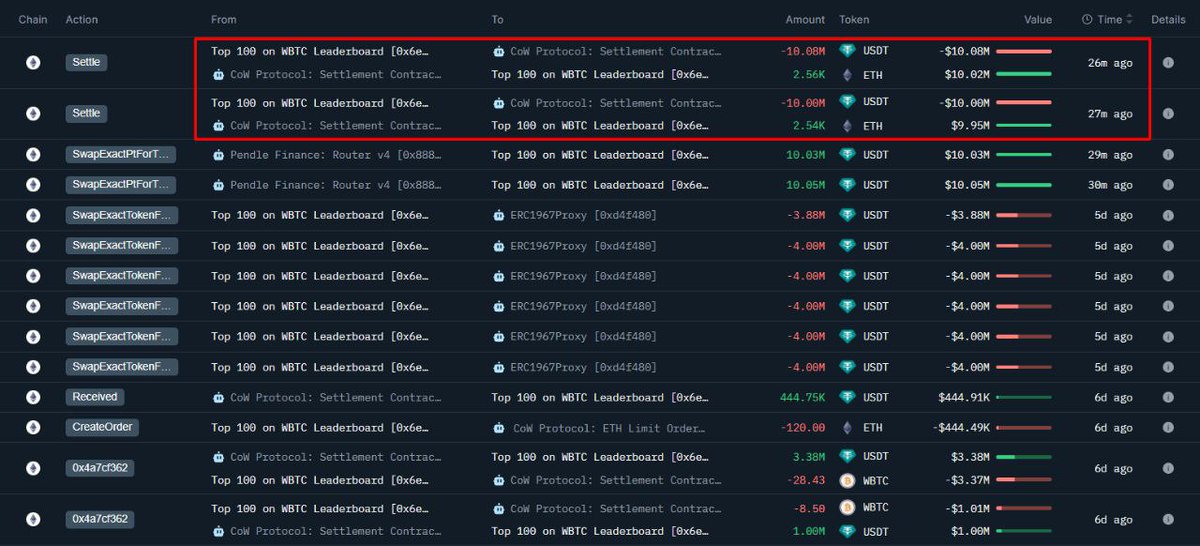Select SwapExactPtForT tag in 30m ago row

pos(122,185)
